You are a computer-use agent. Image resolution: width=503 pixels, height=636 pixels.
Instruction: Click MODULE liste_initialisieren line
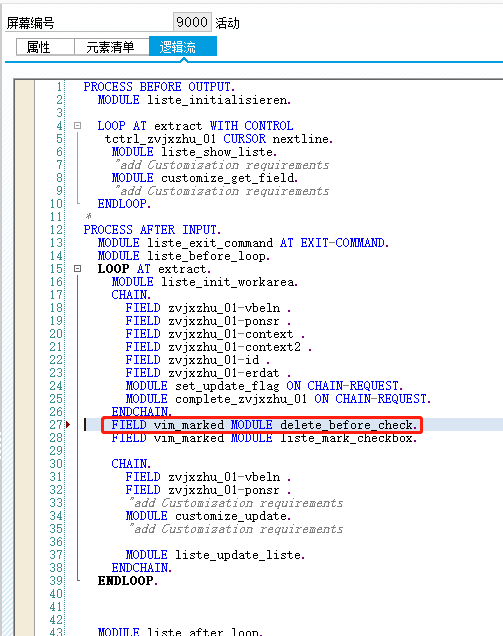tap(194, 100)
